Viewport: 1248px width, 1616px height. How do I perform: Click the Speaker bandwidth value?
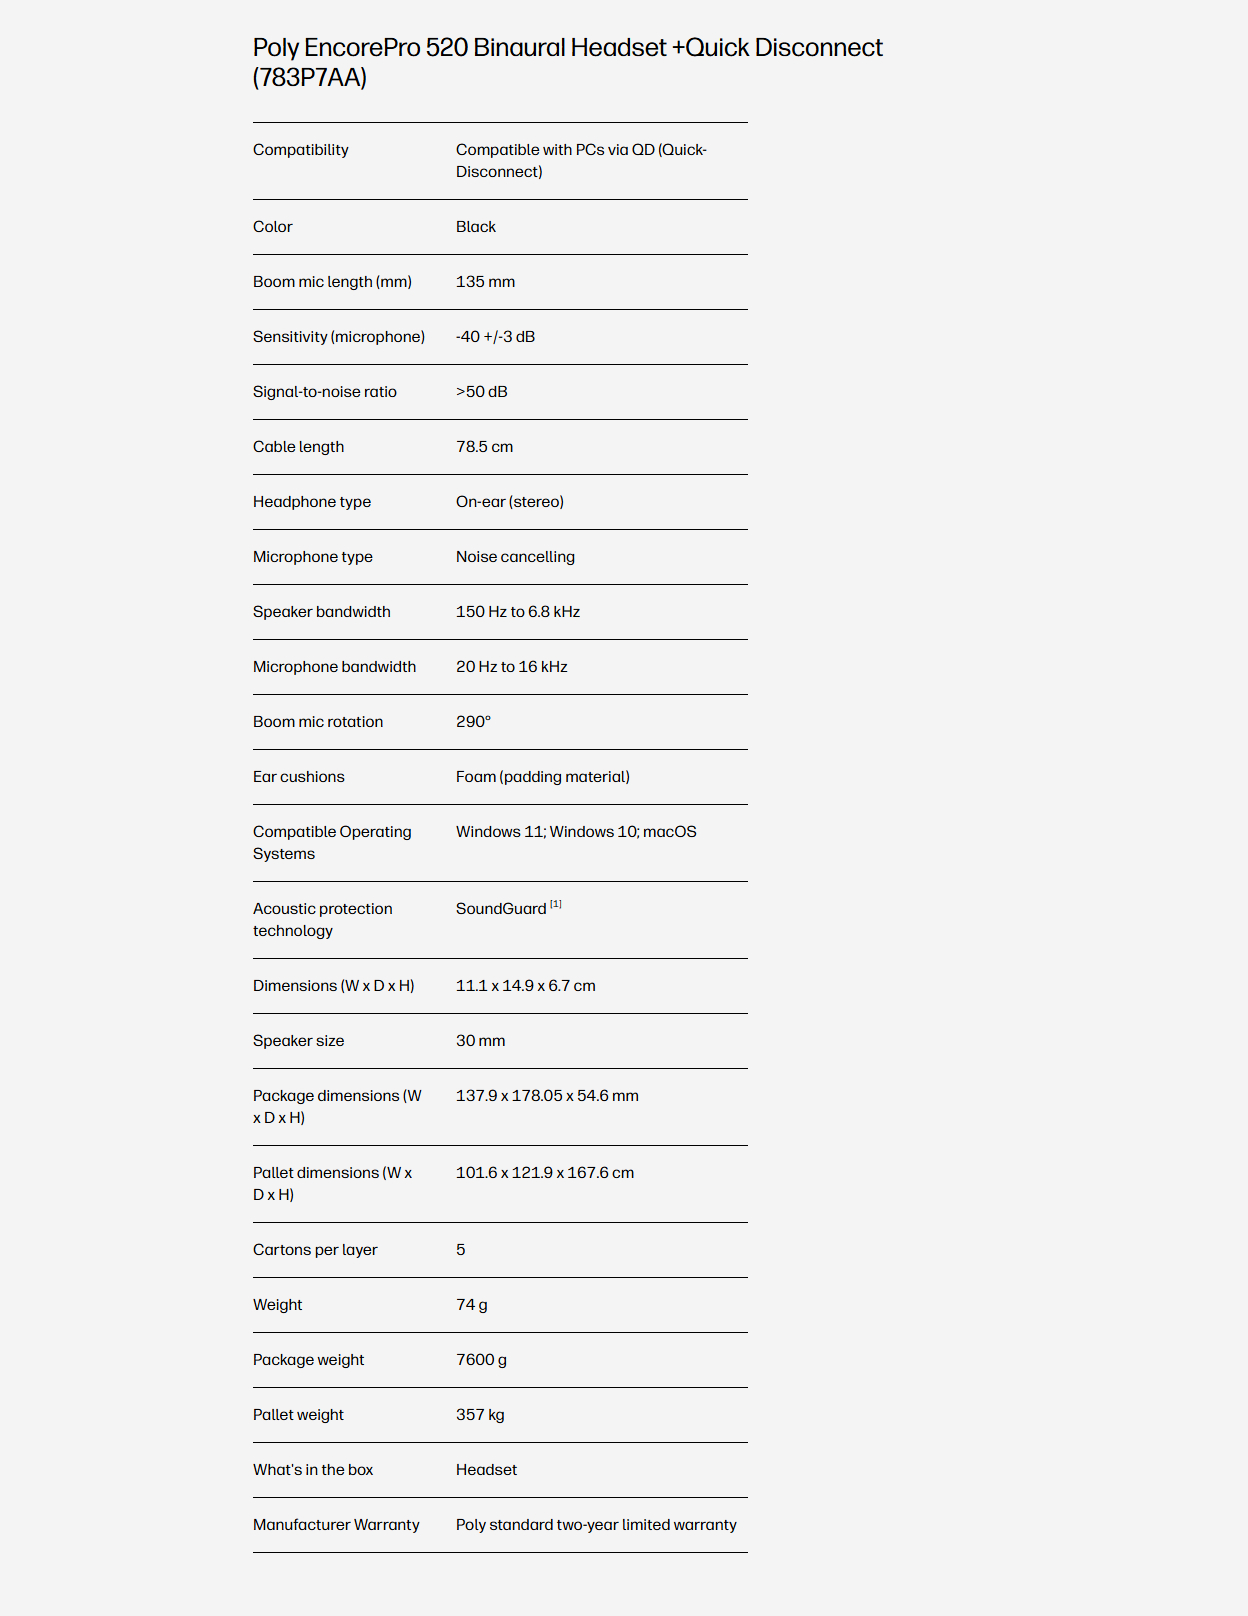pyautogui.click(x=518, y=612)
